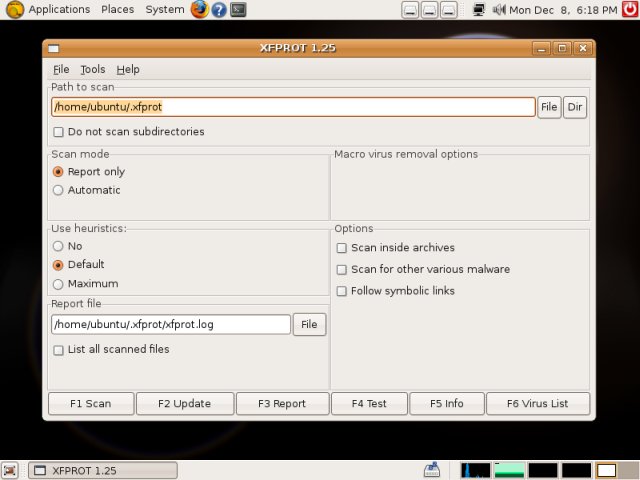Click File button next to Report file field
Viewport: 640px width, 480px height.
309,324
